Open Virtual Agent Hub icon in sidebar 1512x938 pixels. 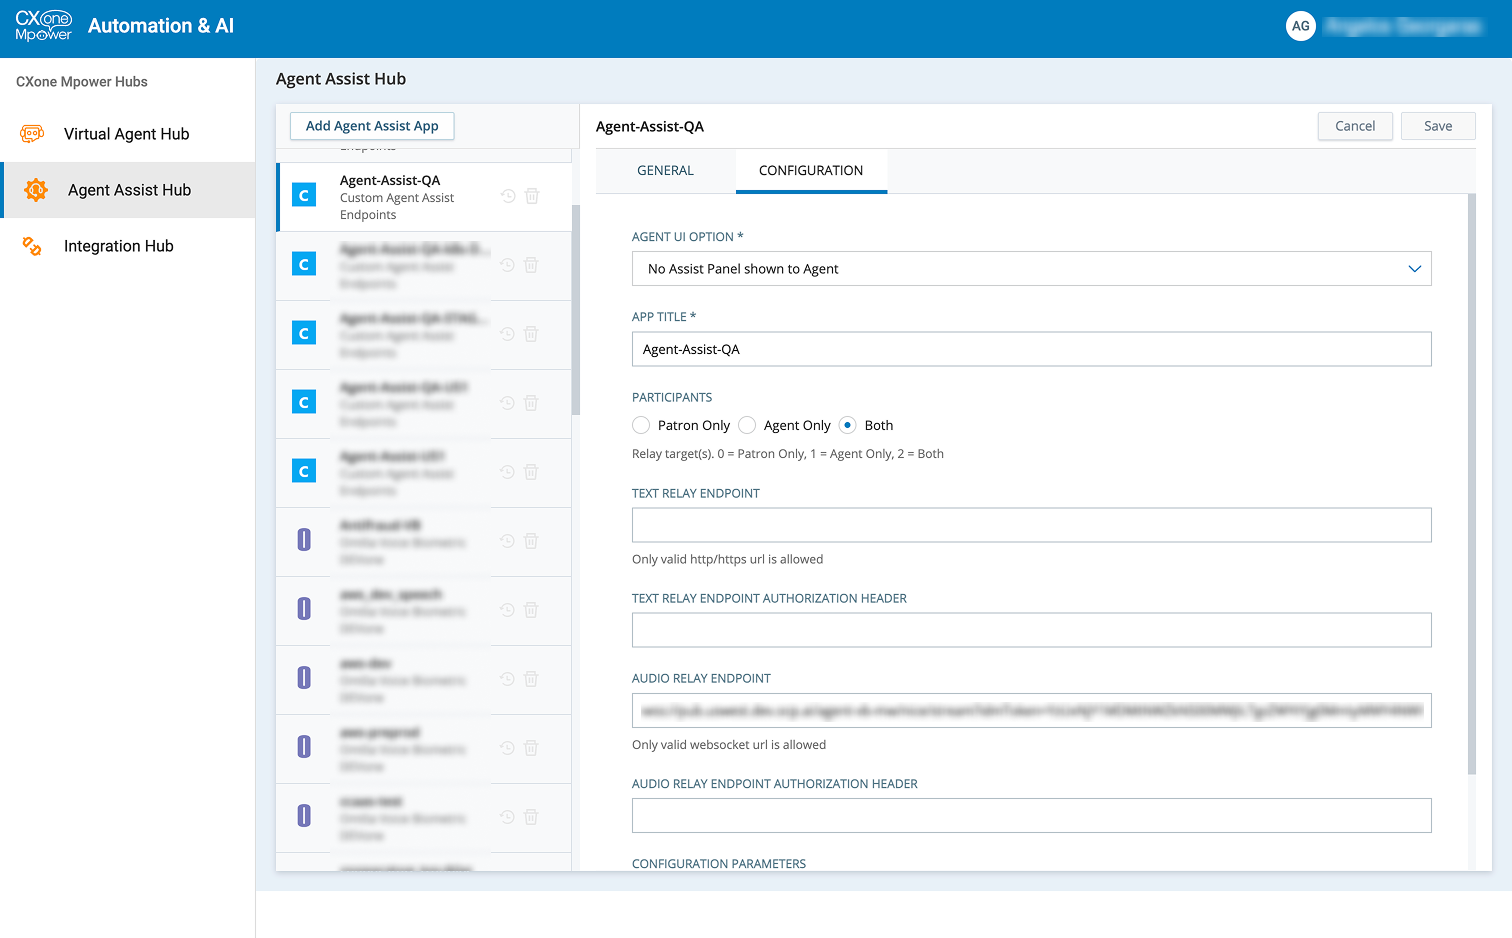click(x=32, y=134)
